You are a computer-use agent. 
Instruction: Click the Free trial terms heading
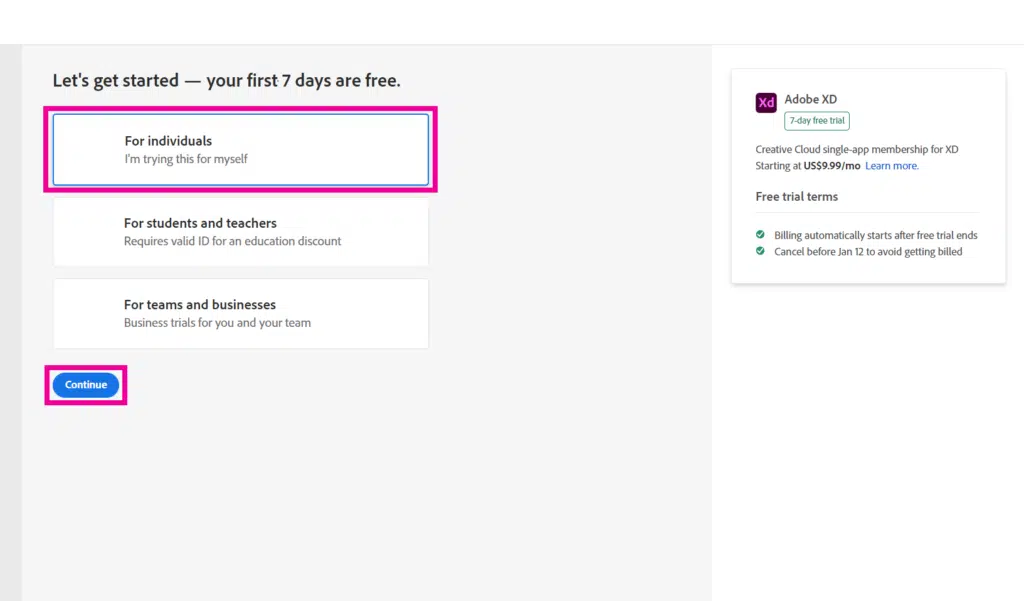pos(797,196)
